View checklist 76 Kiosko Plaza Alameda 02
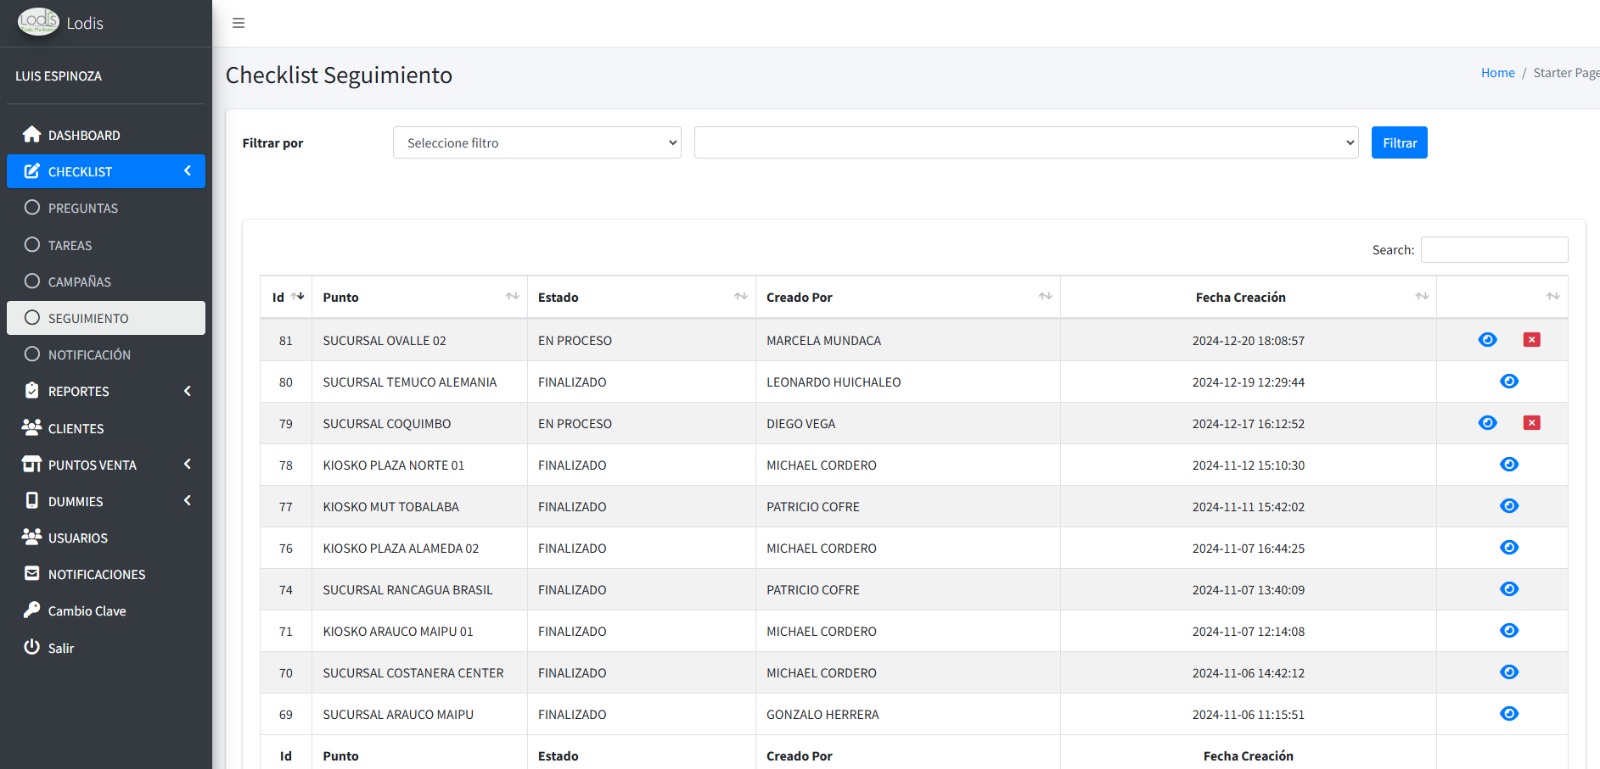1600x769 pixels. click(1509, 547)
